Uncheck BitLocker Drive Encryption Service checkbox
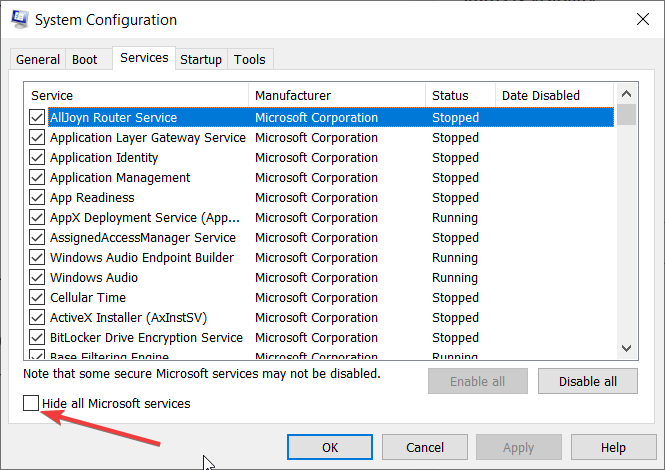The image size is (665, 470). [37, 338]
